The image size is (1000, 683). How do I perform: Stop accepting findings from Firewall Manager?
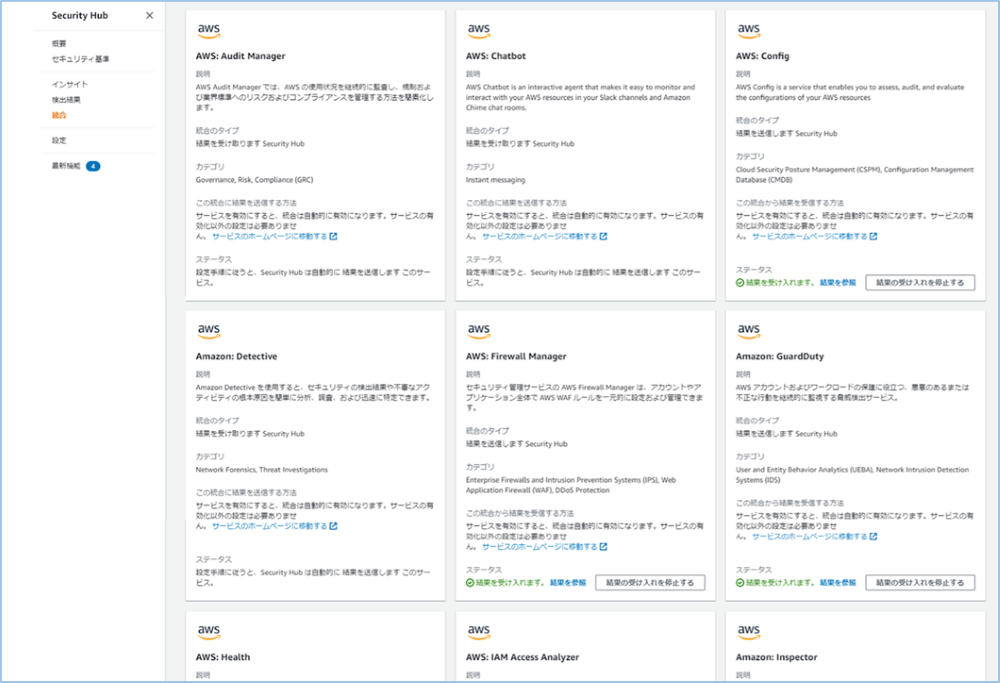click(x=651, y=583)
